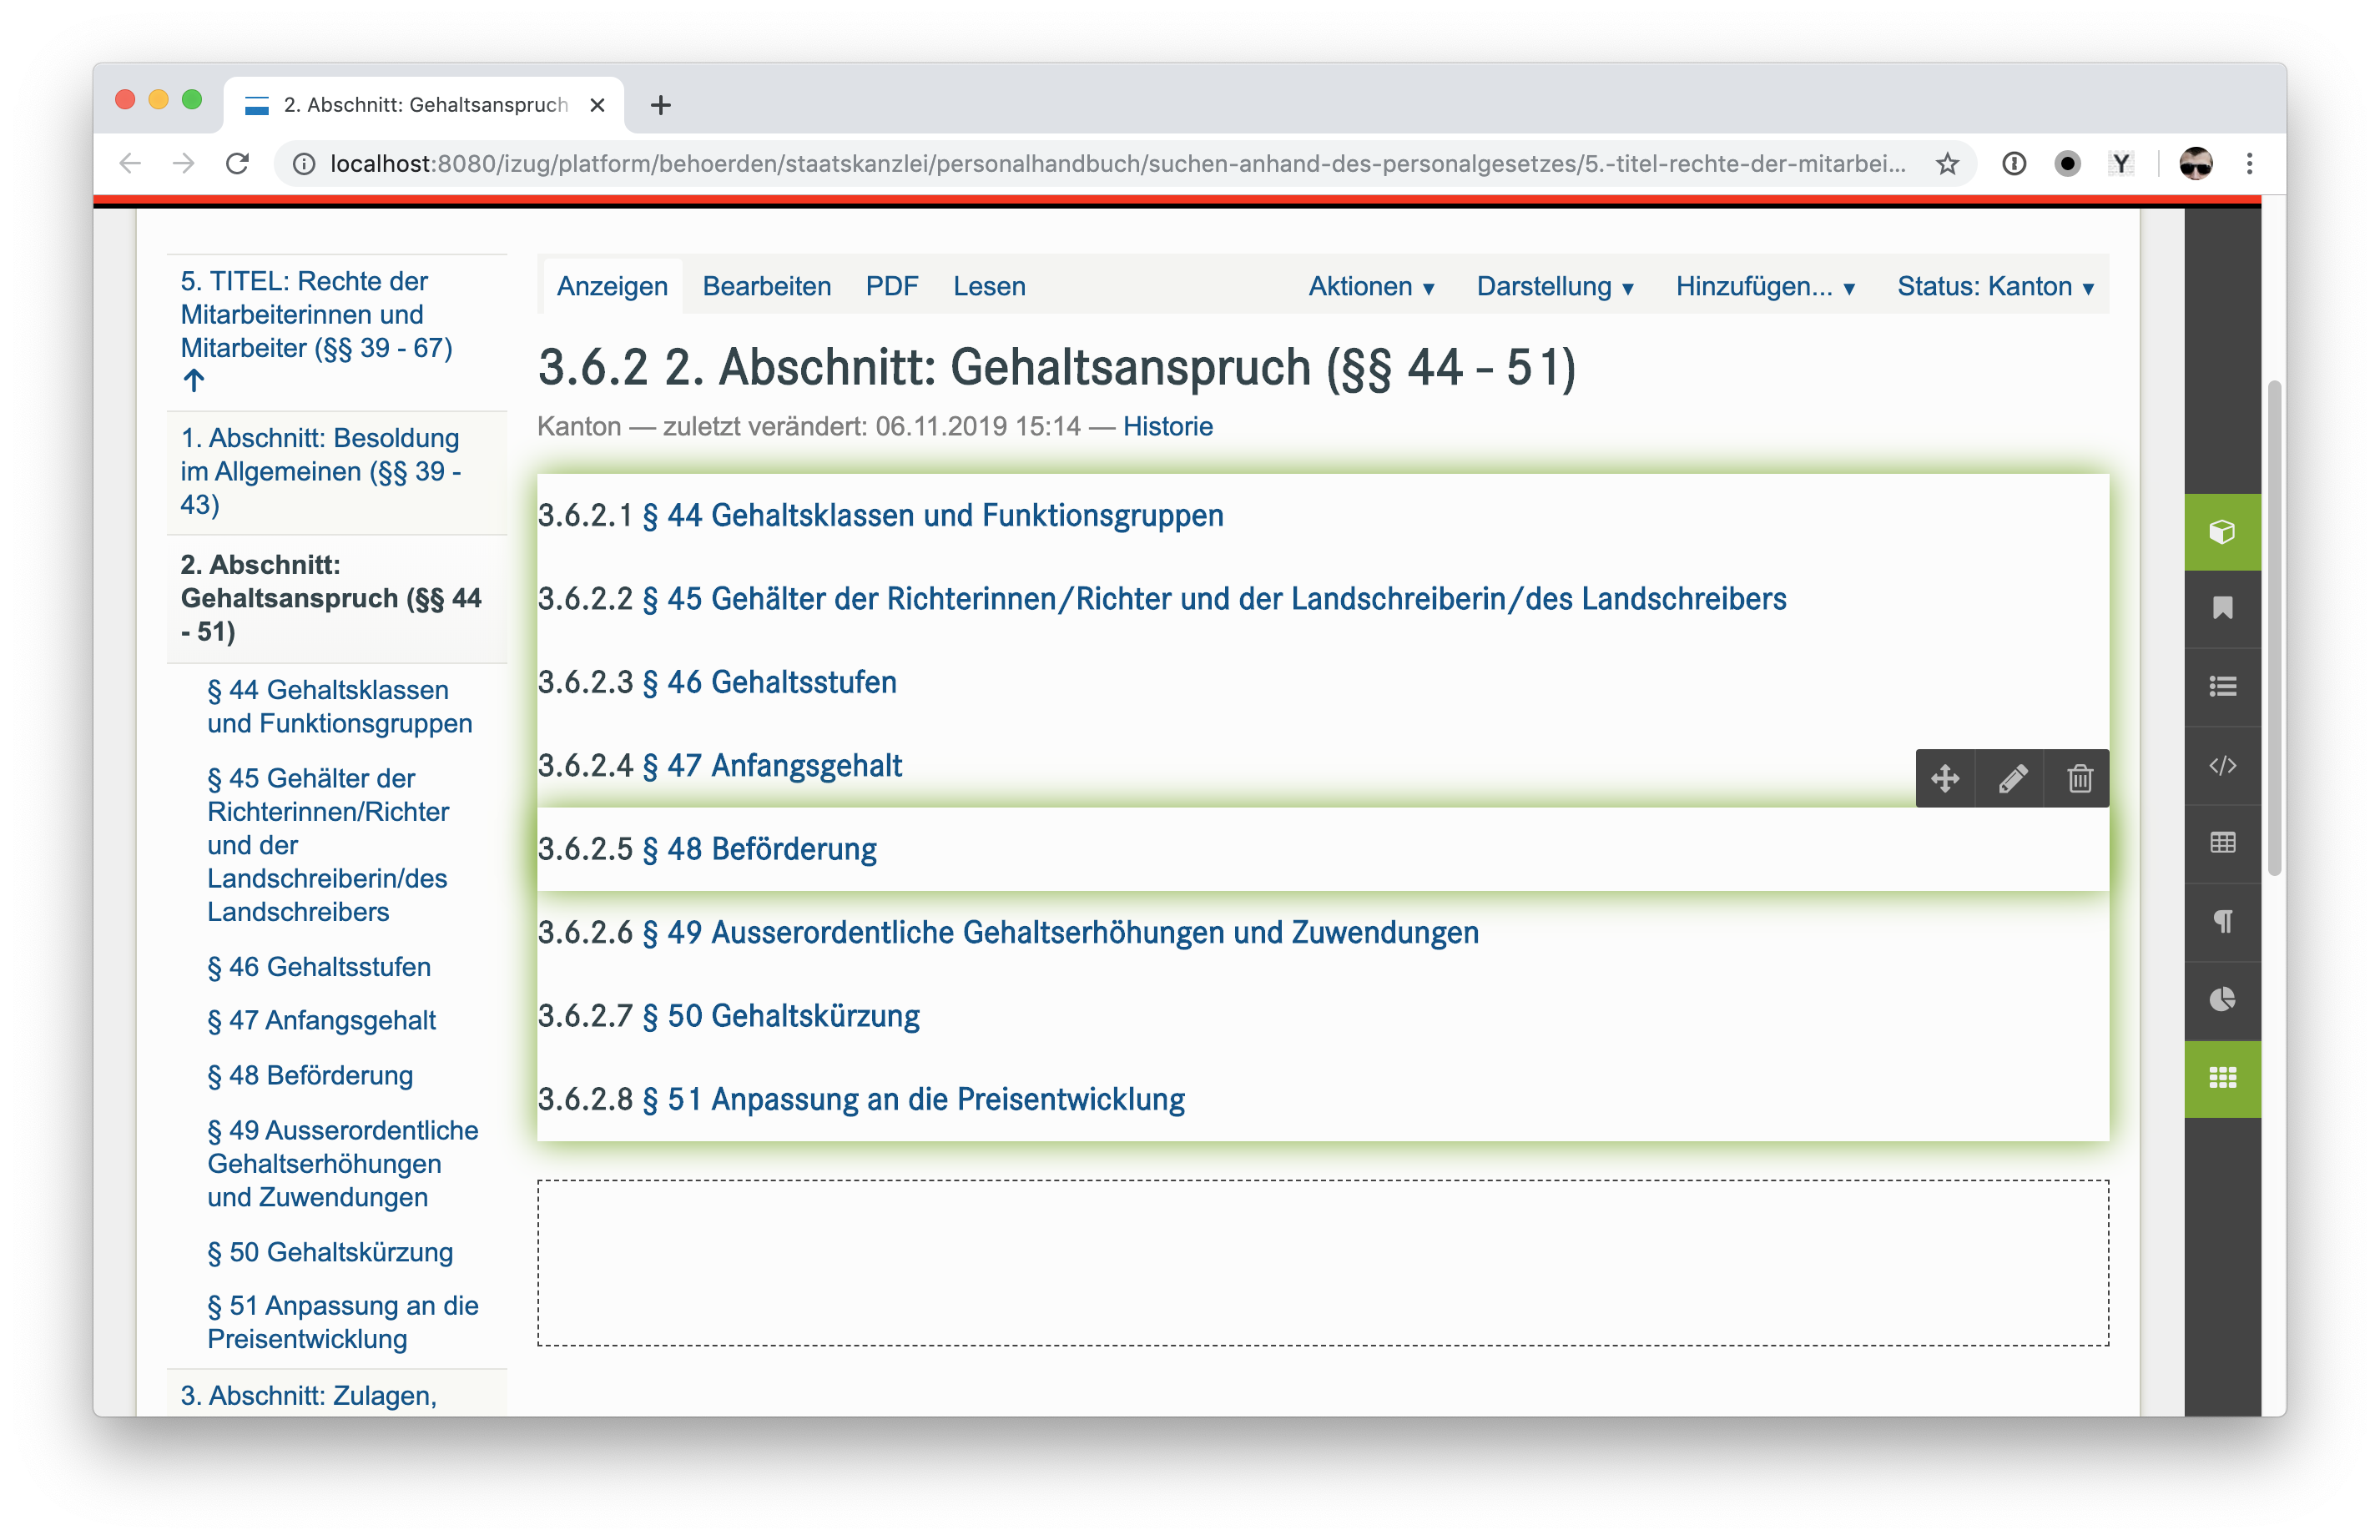Open the Hinzufügen... dropdown
This screenshot has width=2380, height=1540.
pos(1765,286)
